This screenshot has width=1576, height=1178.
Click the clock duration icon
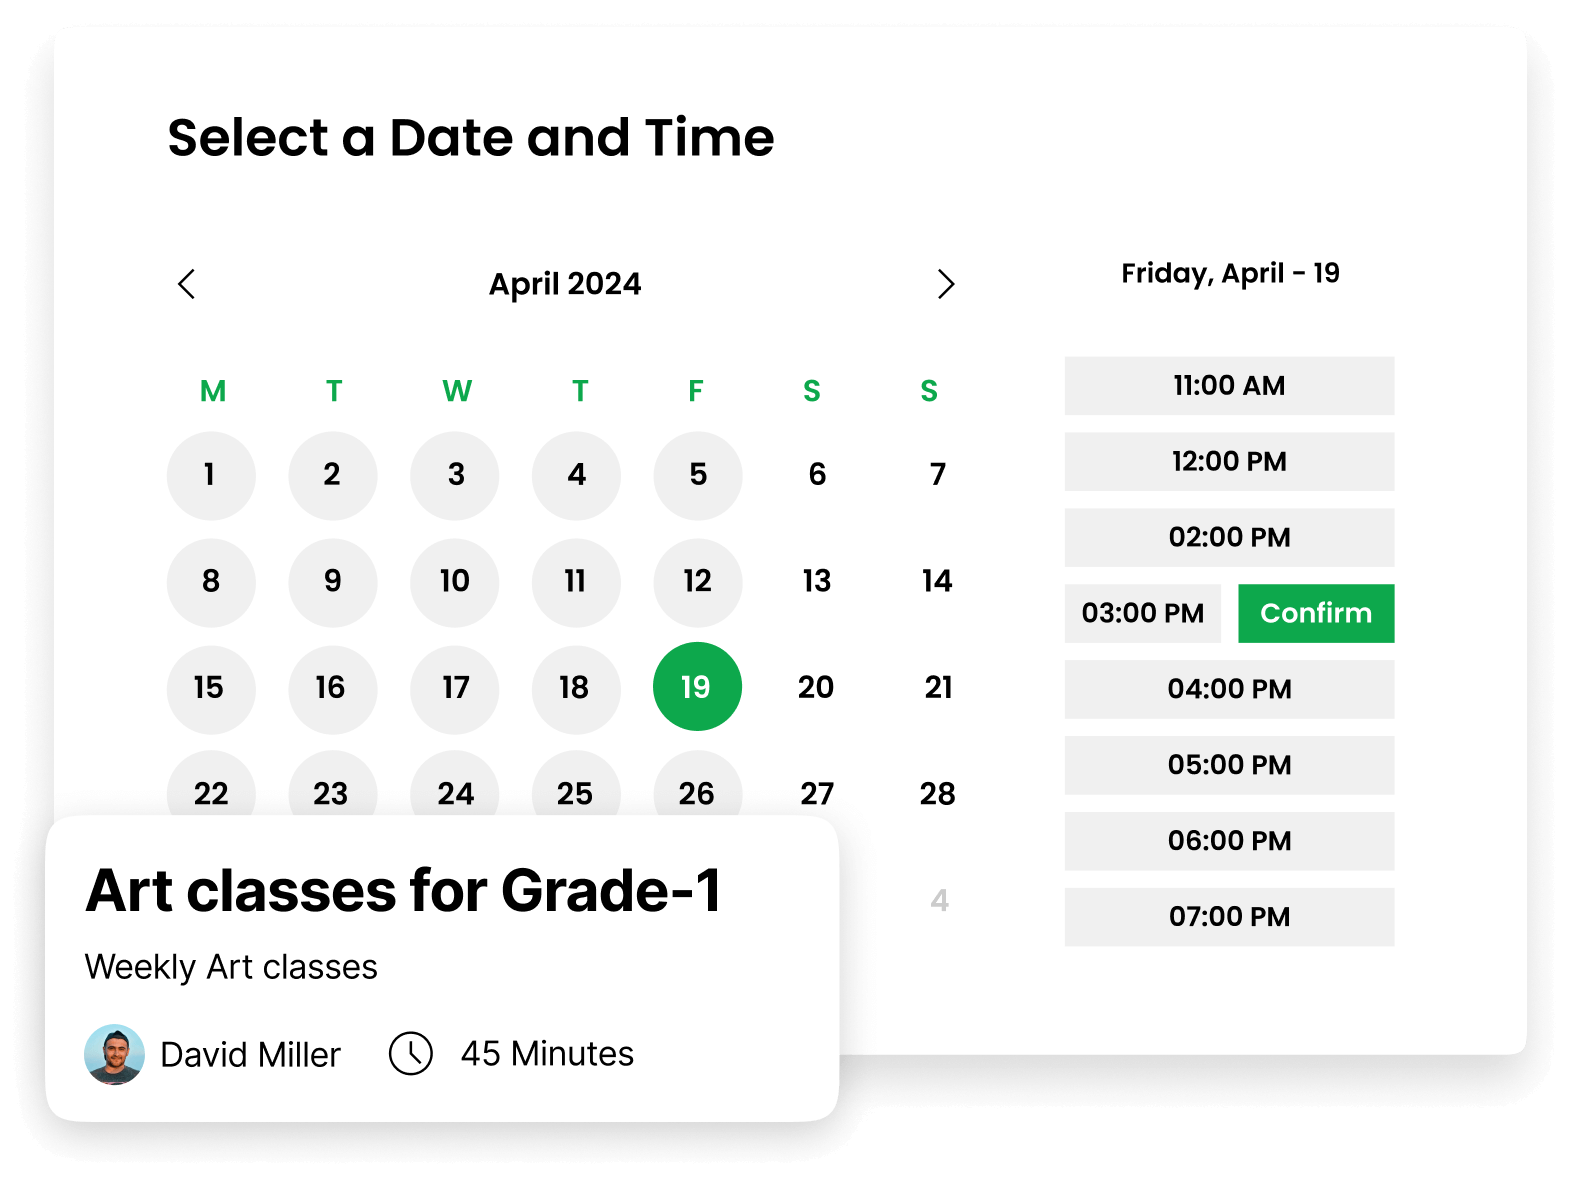pyautogui.click(x=410, y=1054)
